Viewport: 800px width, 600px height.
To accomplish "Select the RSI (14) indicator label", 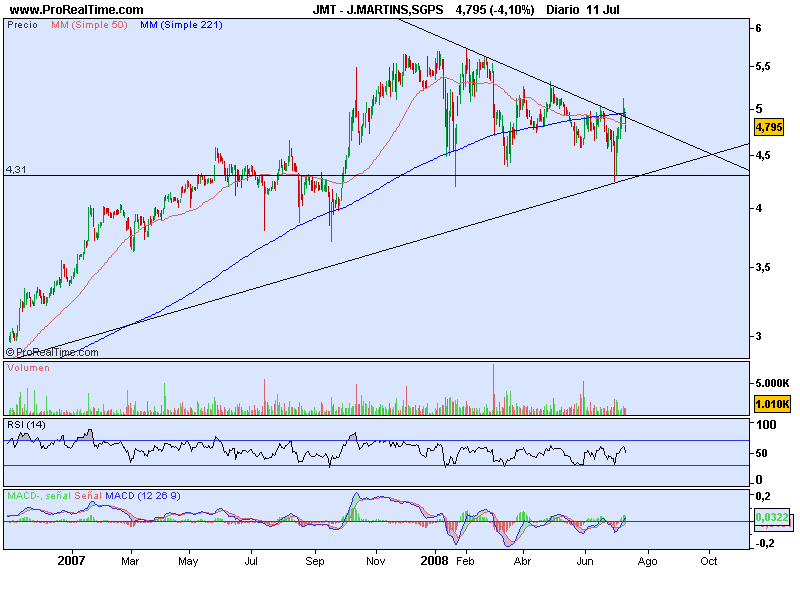I will coord(26,425).
